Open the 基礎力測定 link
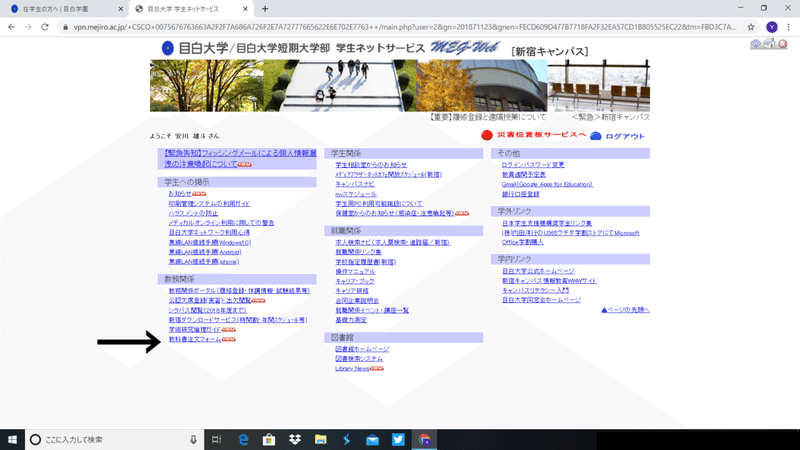The image size is (800, 450). pos(351,320)
